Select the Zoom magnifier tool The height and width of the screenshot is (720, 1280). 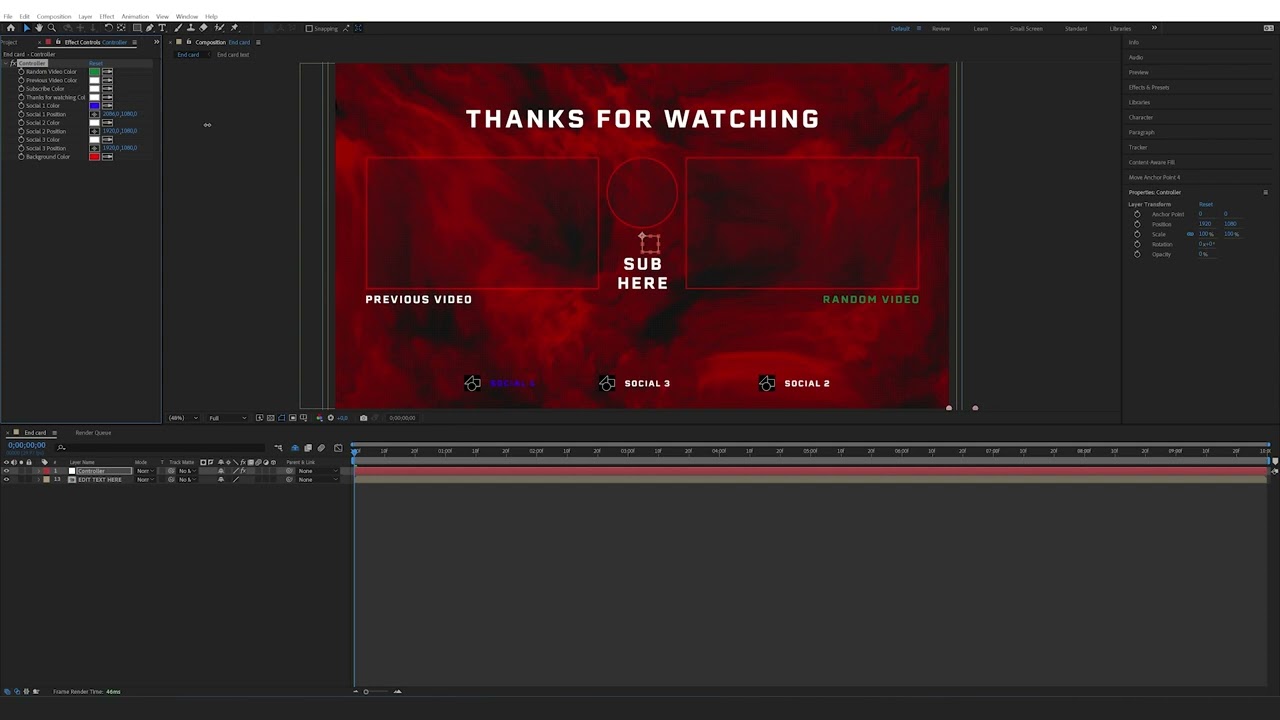pyautogui.click(x=52, y=28)
